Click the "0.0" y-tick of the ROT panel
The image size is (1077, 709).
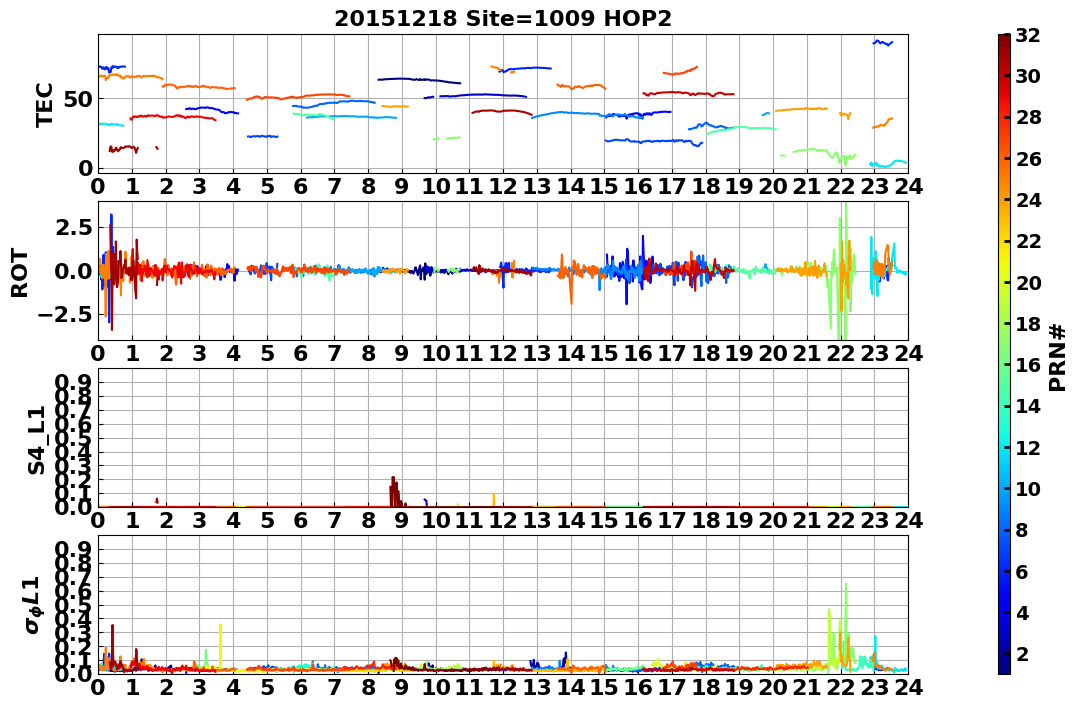[75, 271]
